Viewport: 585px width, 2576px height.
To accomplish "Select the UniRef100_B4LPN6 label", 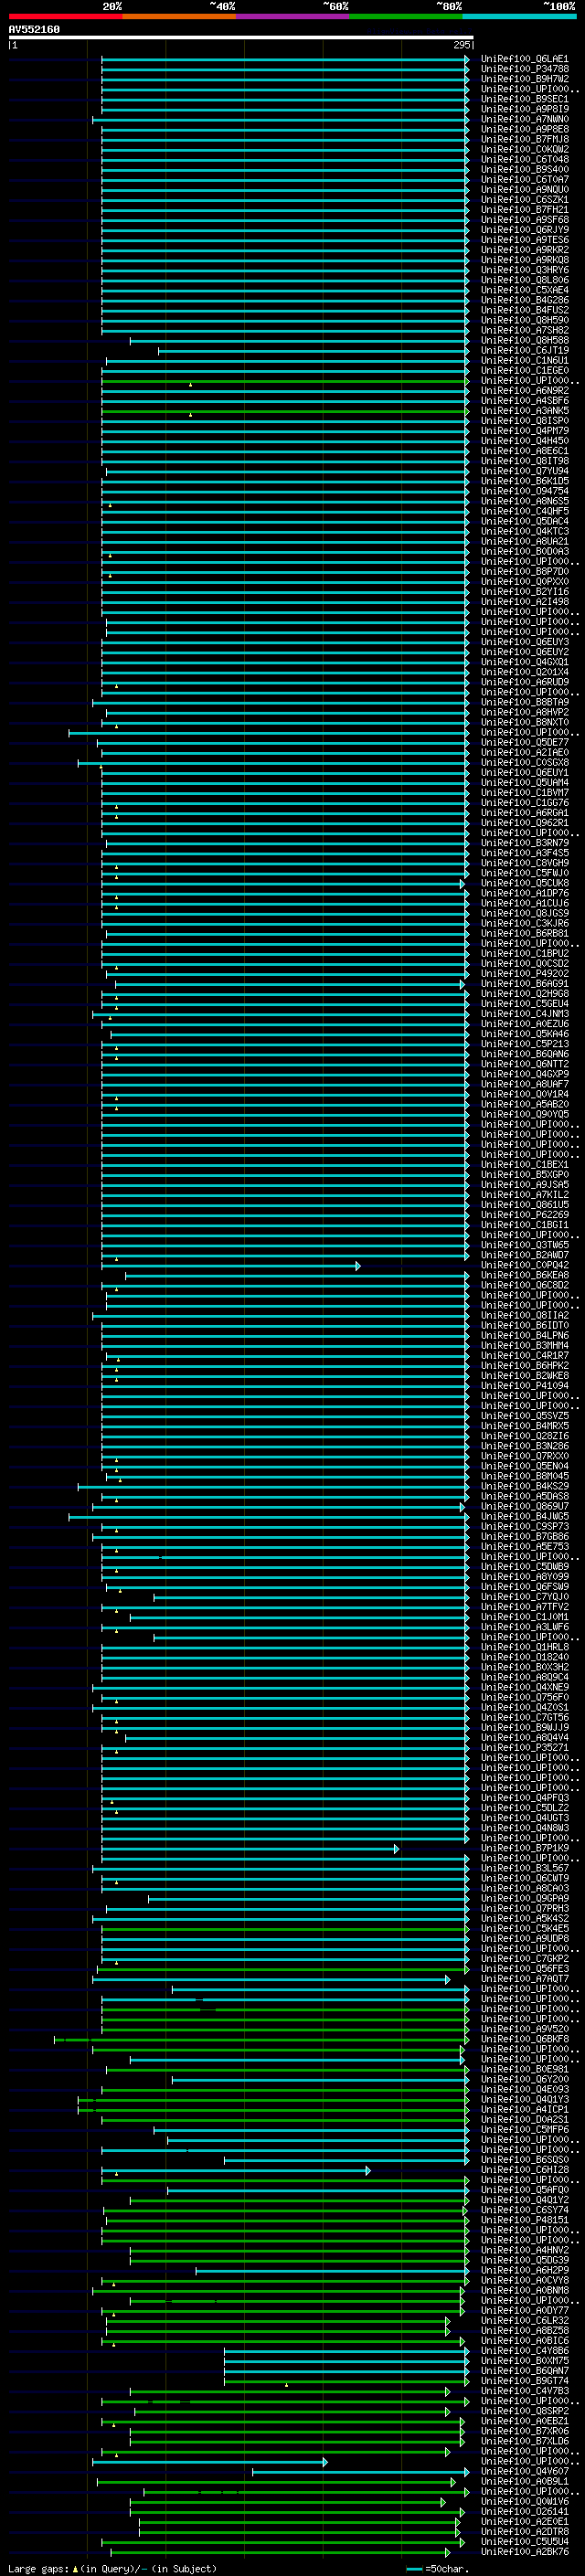I will (524, 1336).
